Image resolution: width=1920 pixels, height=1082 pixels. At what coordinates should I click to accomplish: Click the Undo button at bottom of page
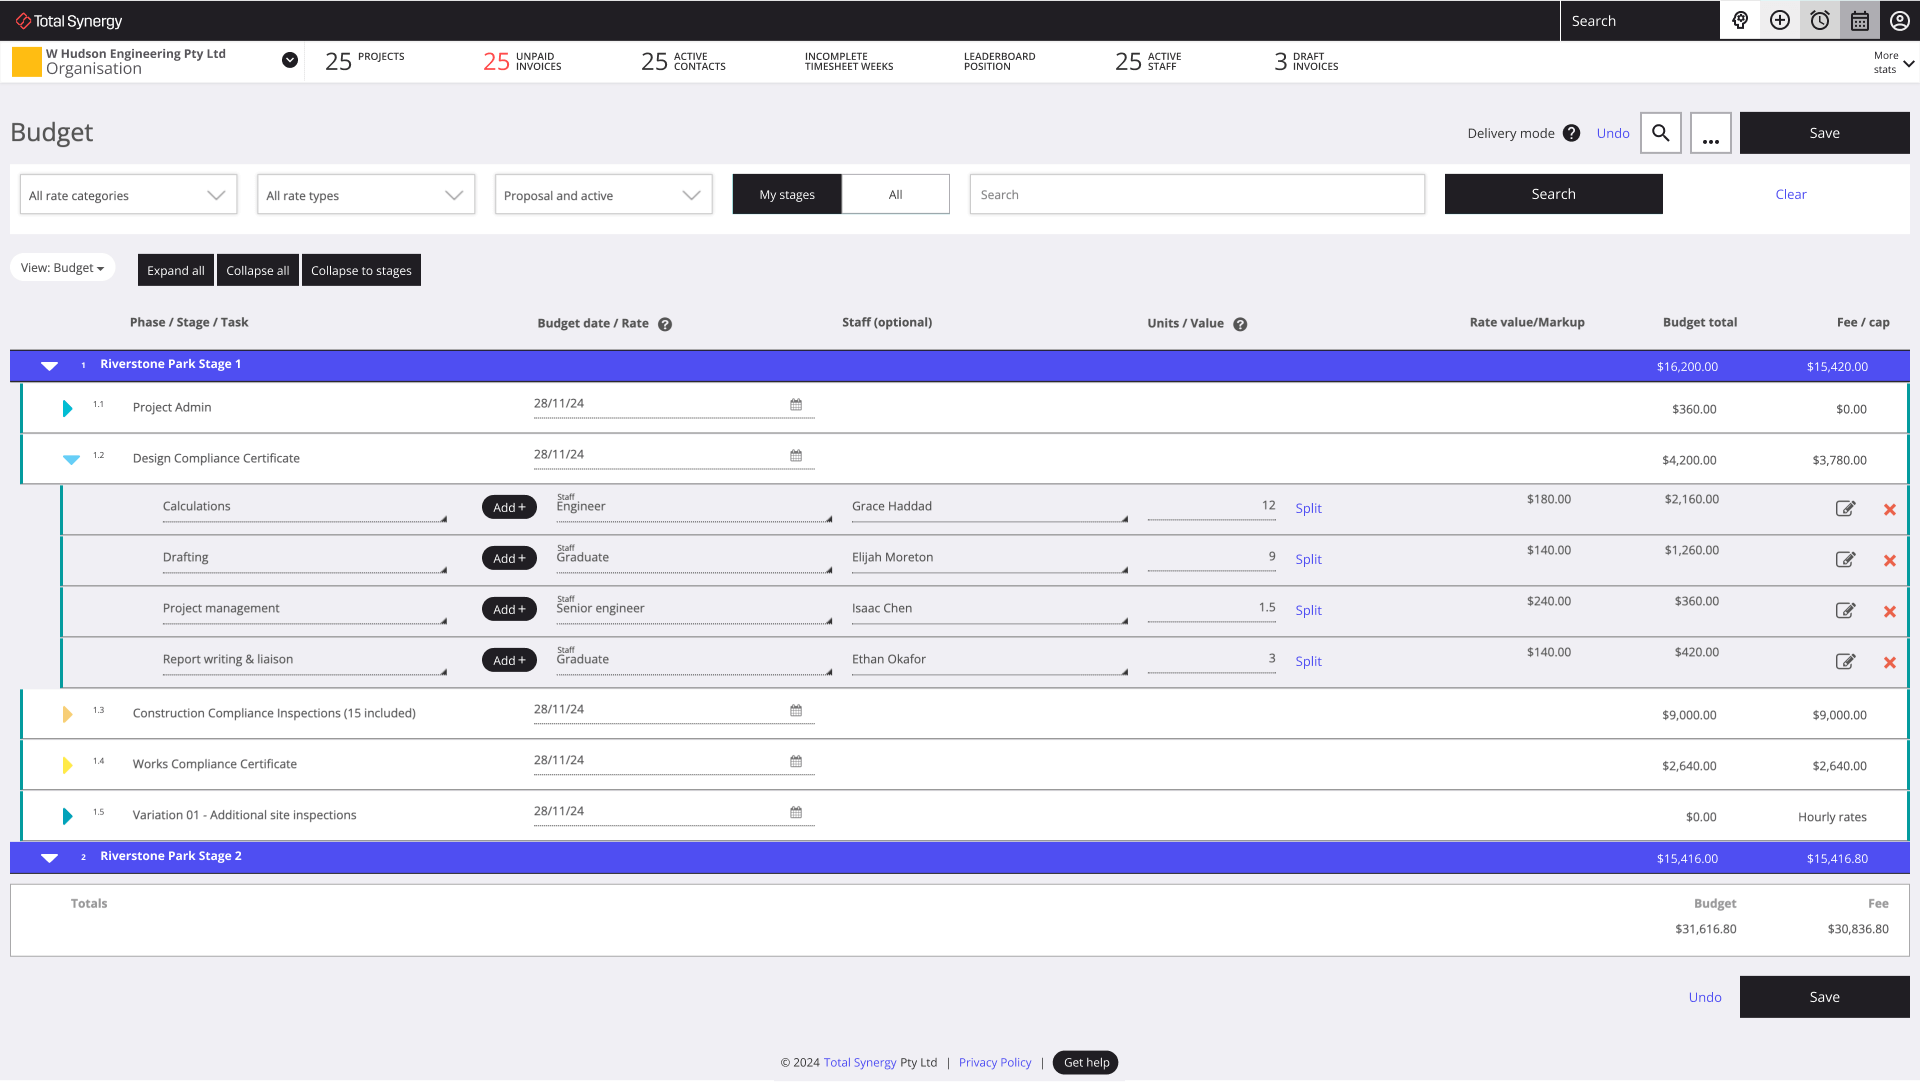pos(1704,996)
